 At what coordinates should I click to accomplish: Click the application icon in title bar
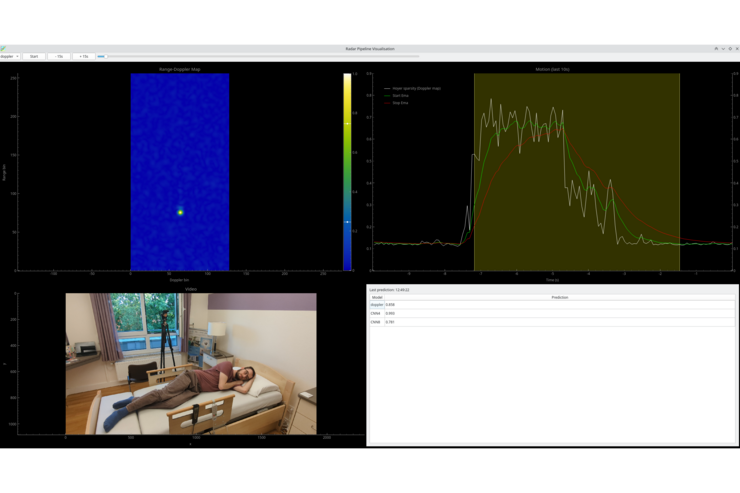click(3, 48)
